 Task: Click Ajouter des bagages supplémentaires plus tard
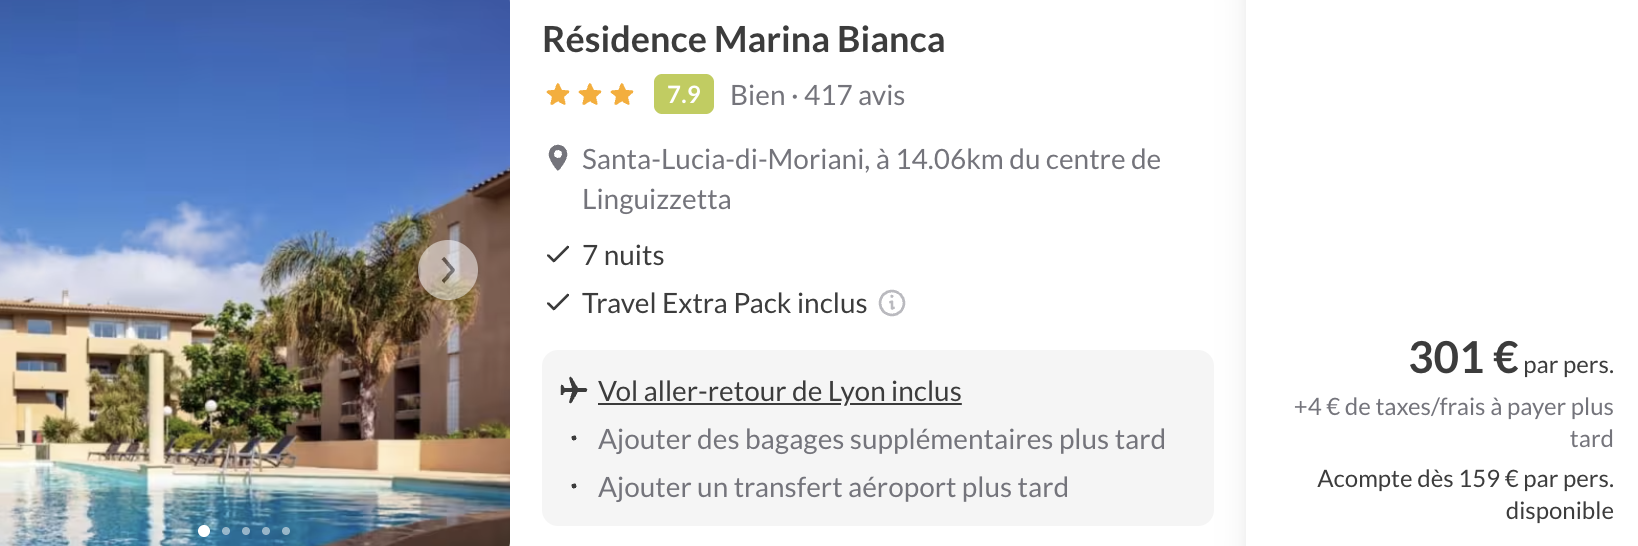click(x=882, y=439)
